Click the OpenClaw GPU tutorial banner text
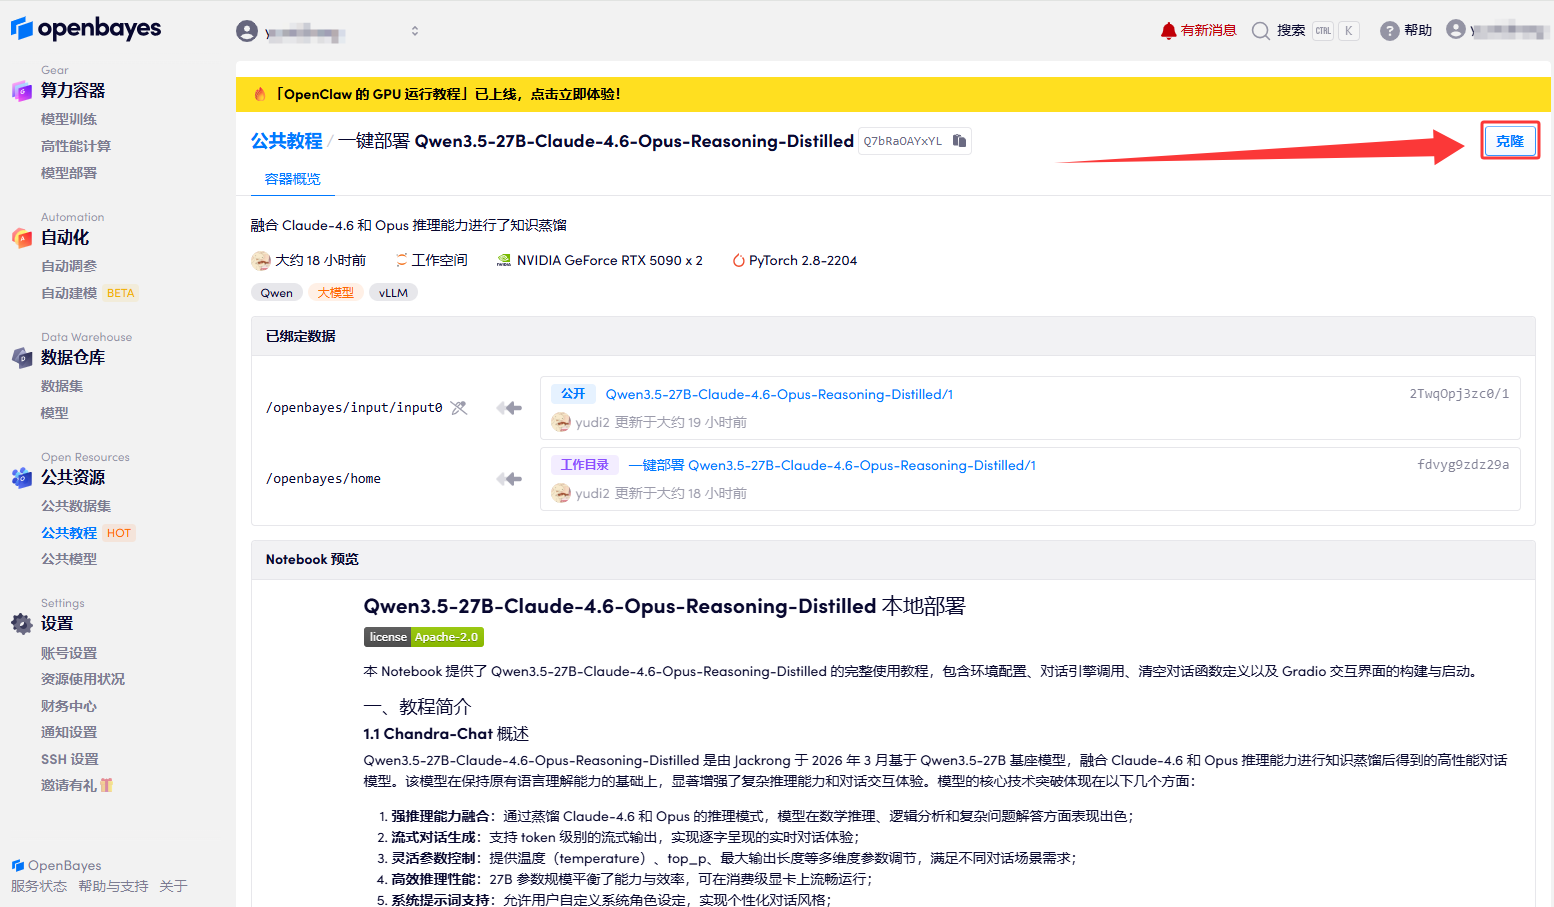The width and height of the screenshot is (1554, 907). [447, 94]
